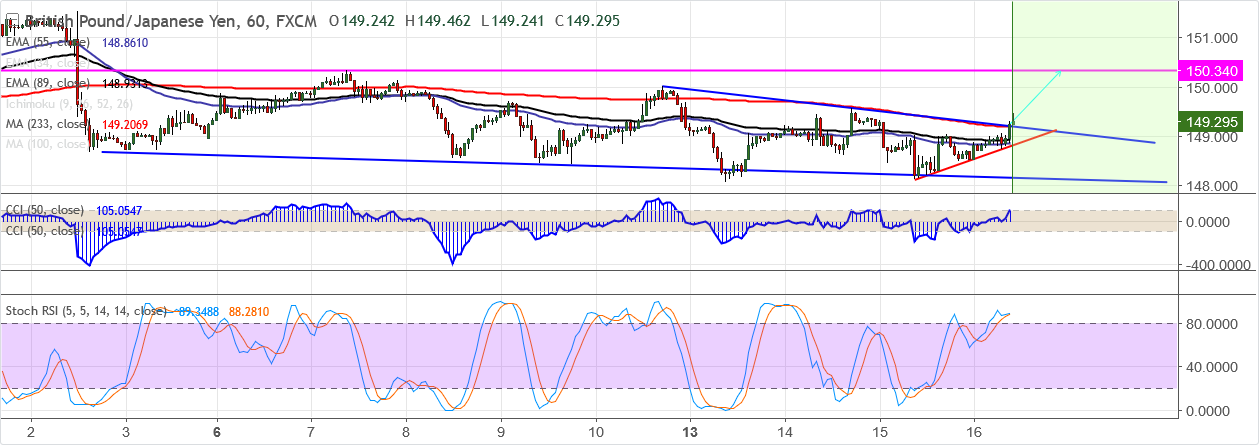Collapse the legend with the top-left square icon
The height and width of the screenshot is (445, 1259).
(x=10, y=22)
